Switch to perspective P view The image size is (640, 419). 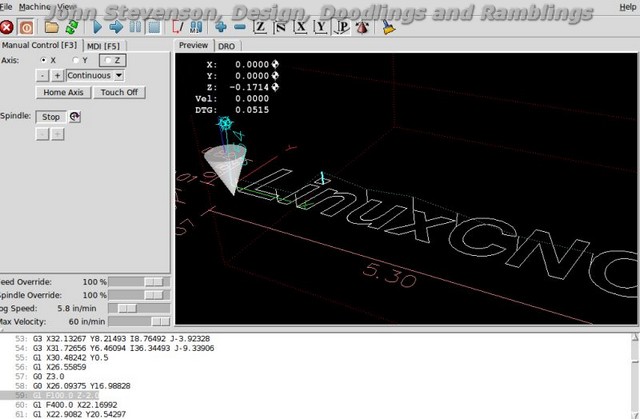[342, 27]
